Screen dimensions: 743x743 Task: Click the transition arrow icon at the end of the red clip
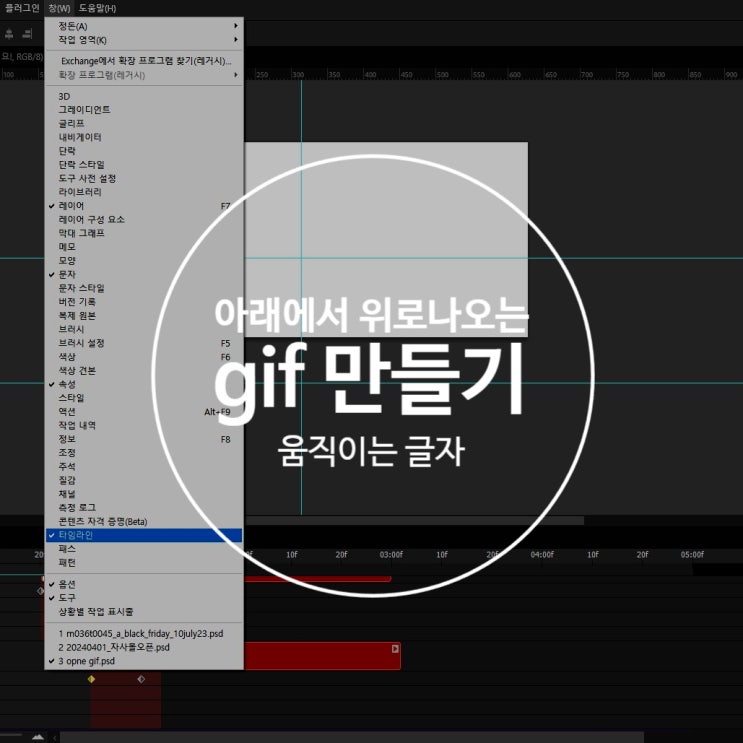[x=395, y=649]
